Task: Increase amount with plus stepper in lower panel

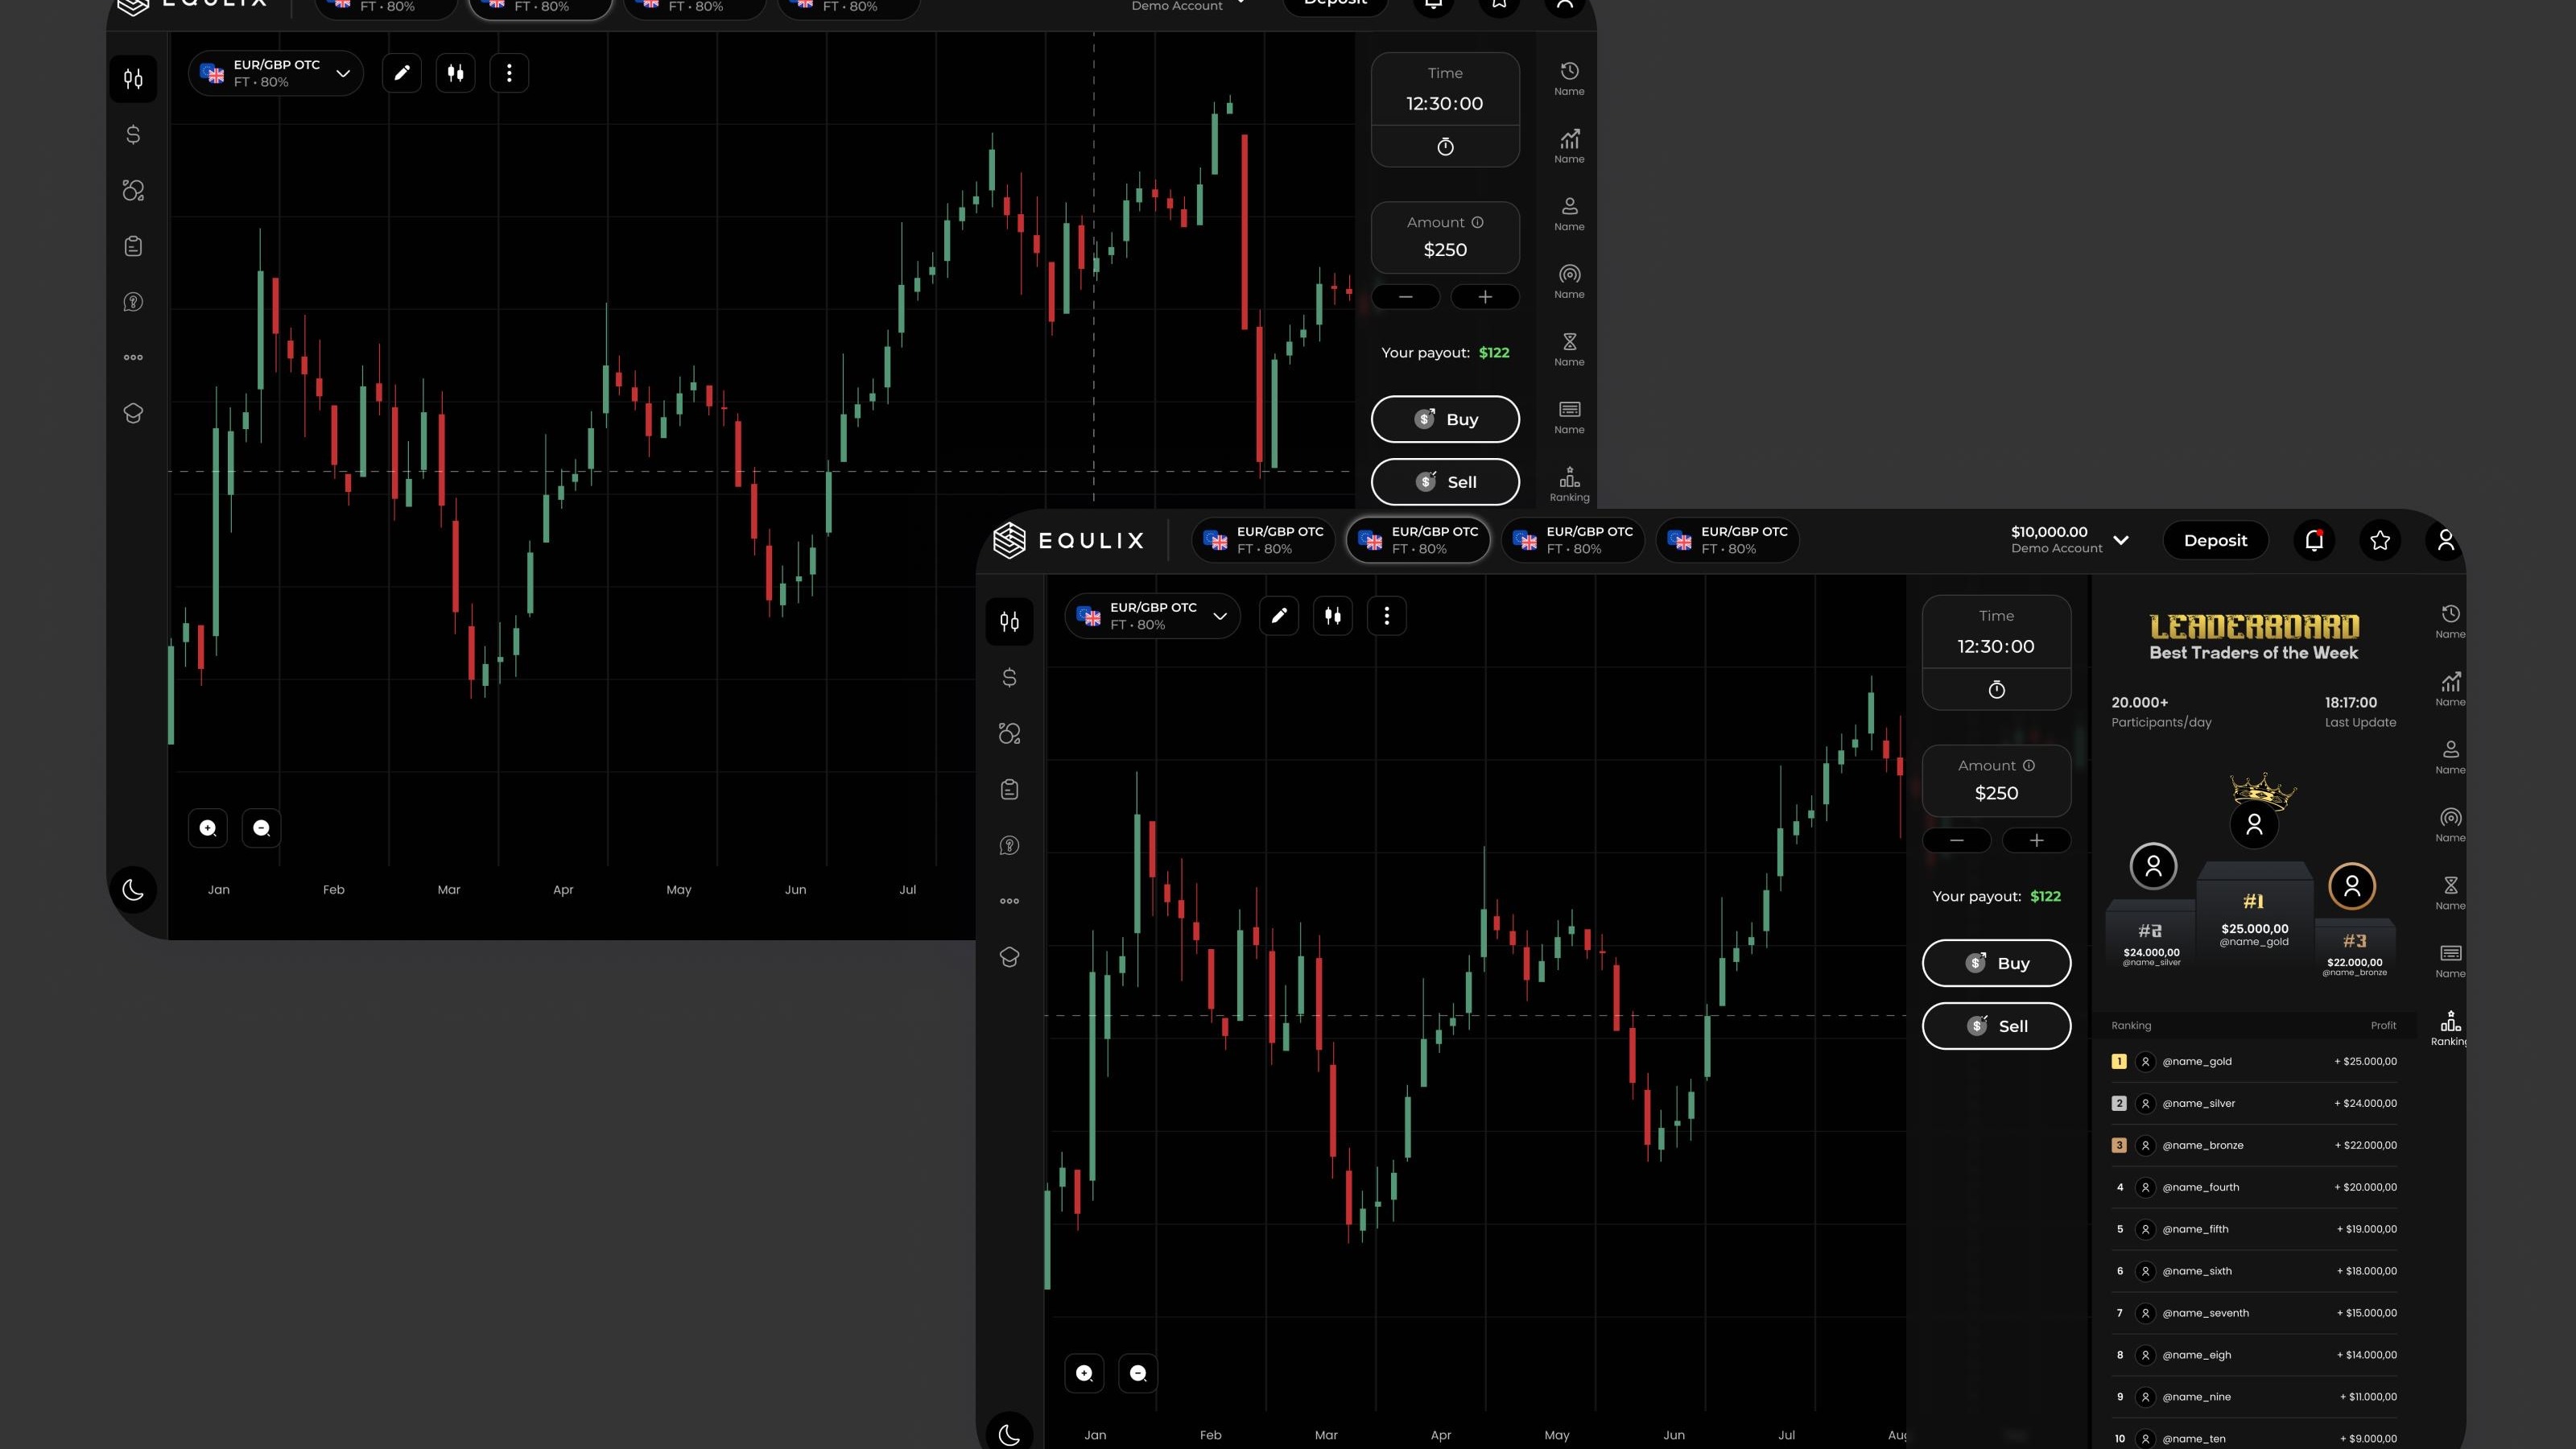Action: pyautogui.click(x=2036, y=840)
